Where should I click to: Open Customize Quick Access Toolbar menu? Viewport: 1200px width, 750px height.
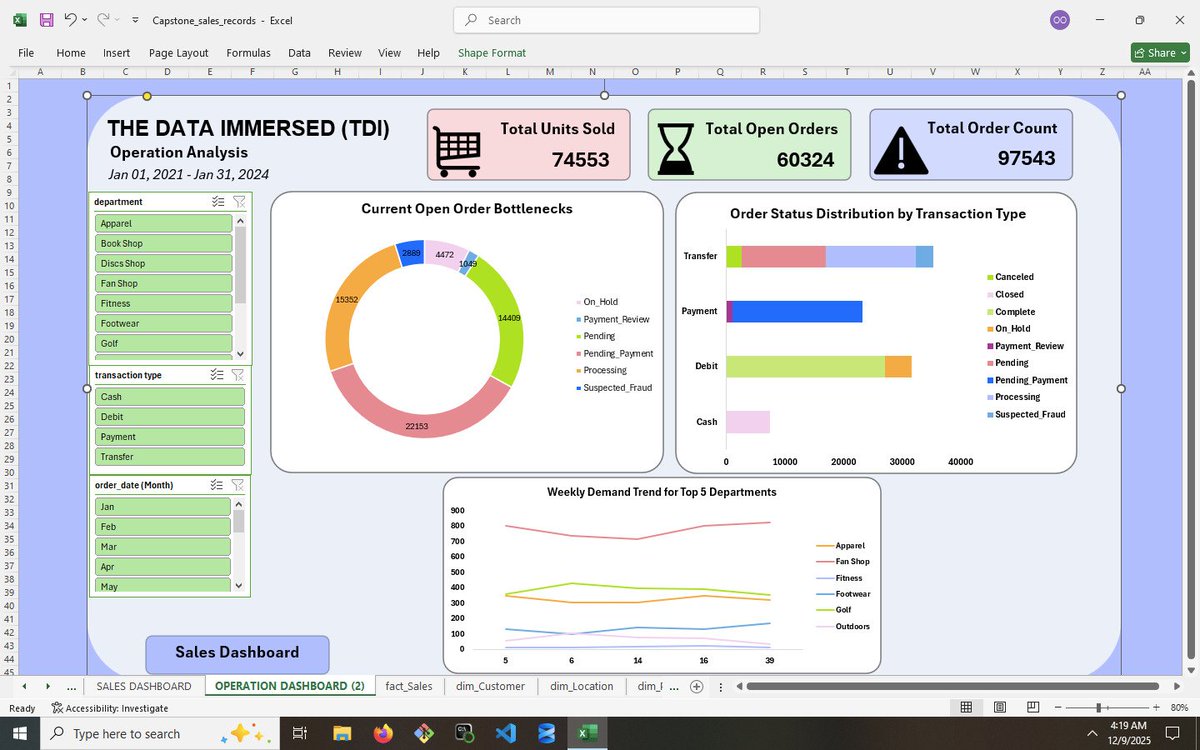(133, 20)
